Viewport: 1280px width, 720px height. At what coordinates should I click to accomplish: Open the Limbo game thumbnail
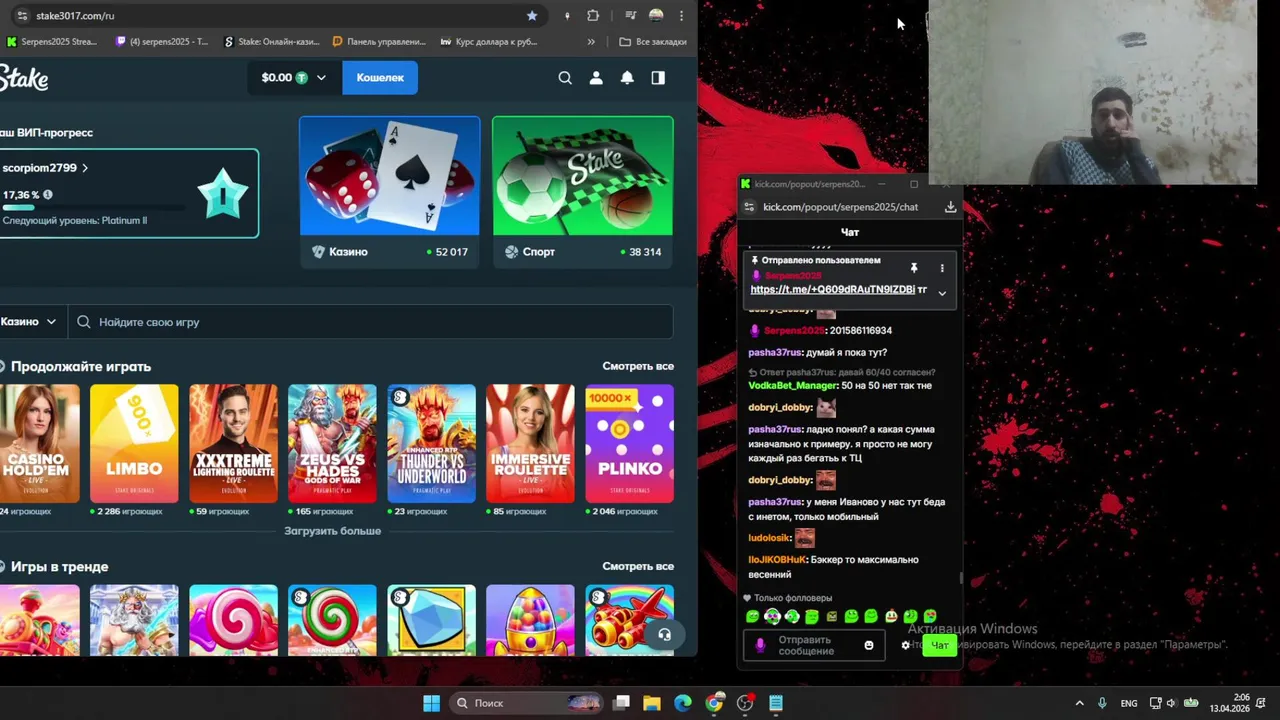134,443
